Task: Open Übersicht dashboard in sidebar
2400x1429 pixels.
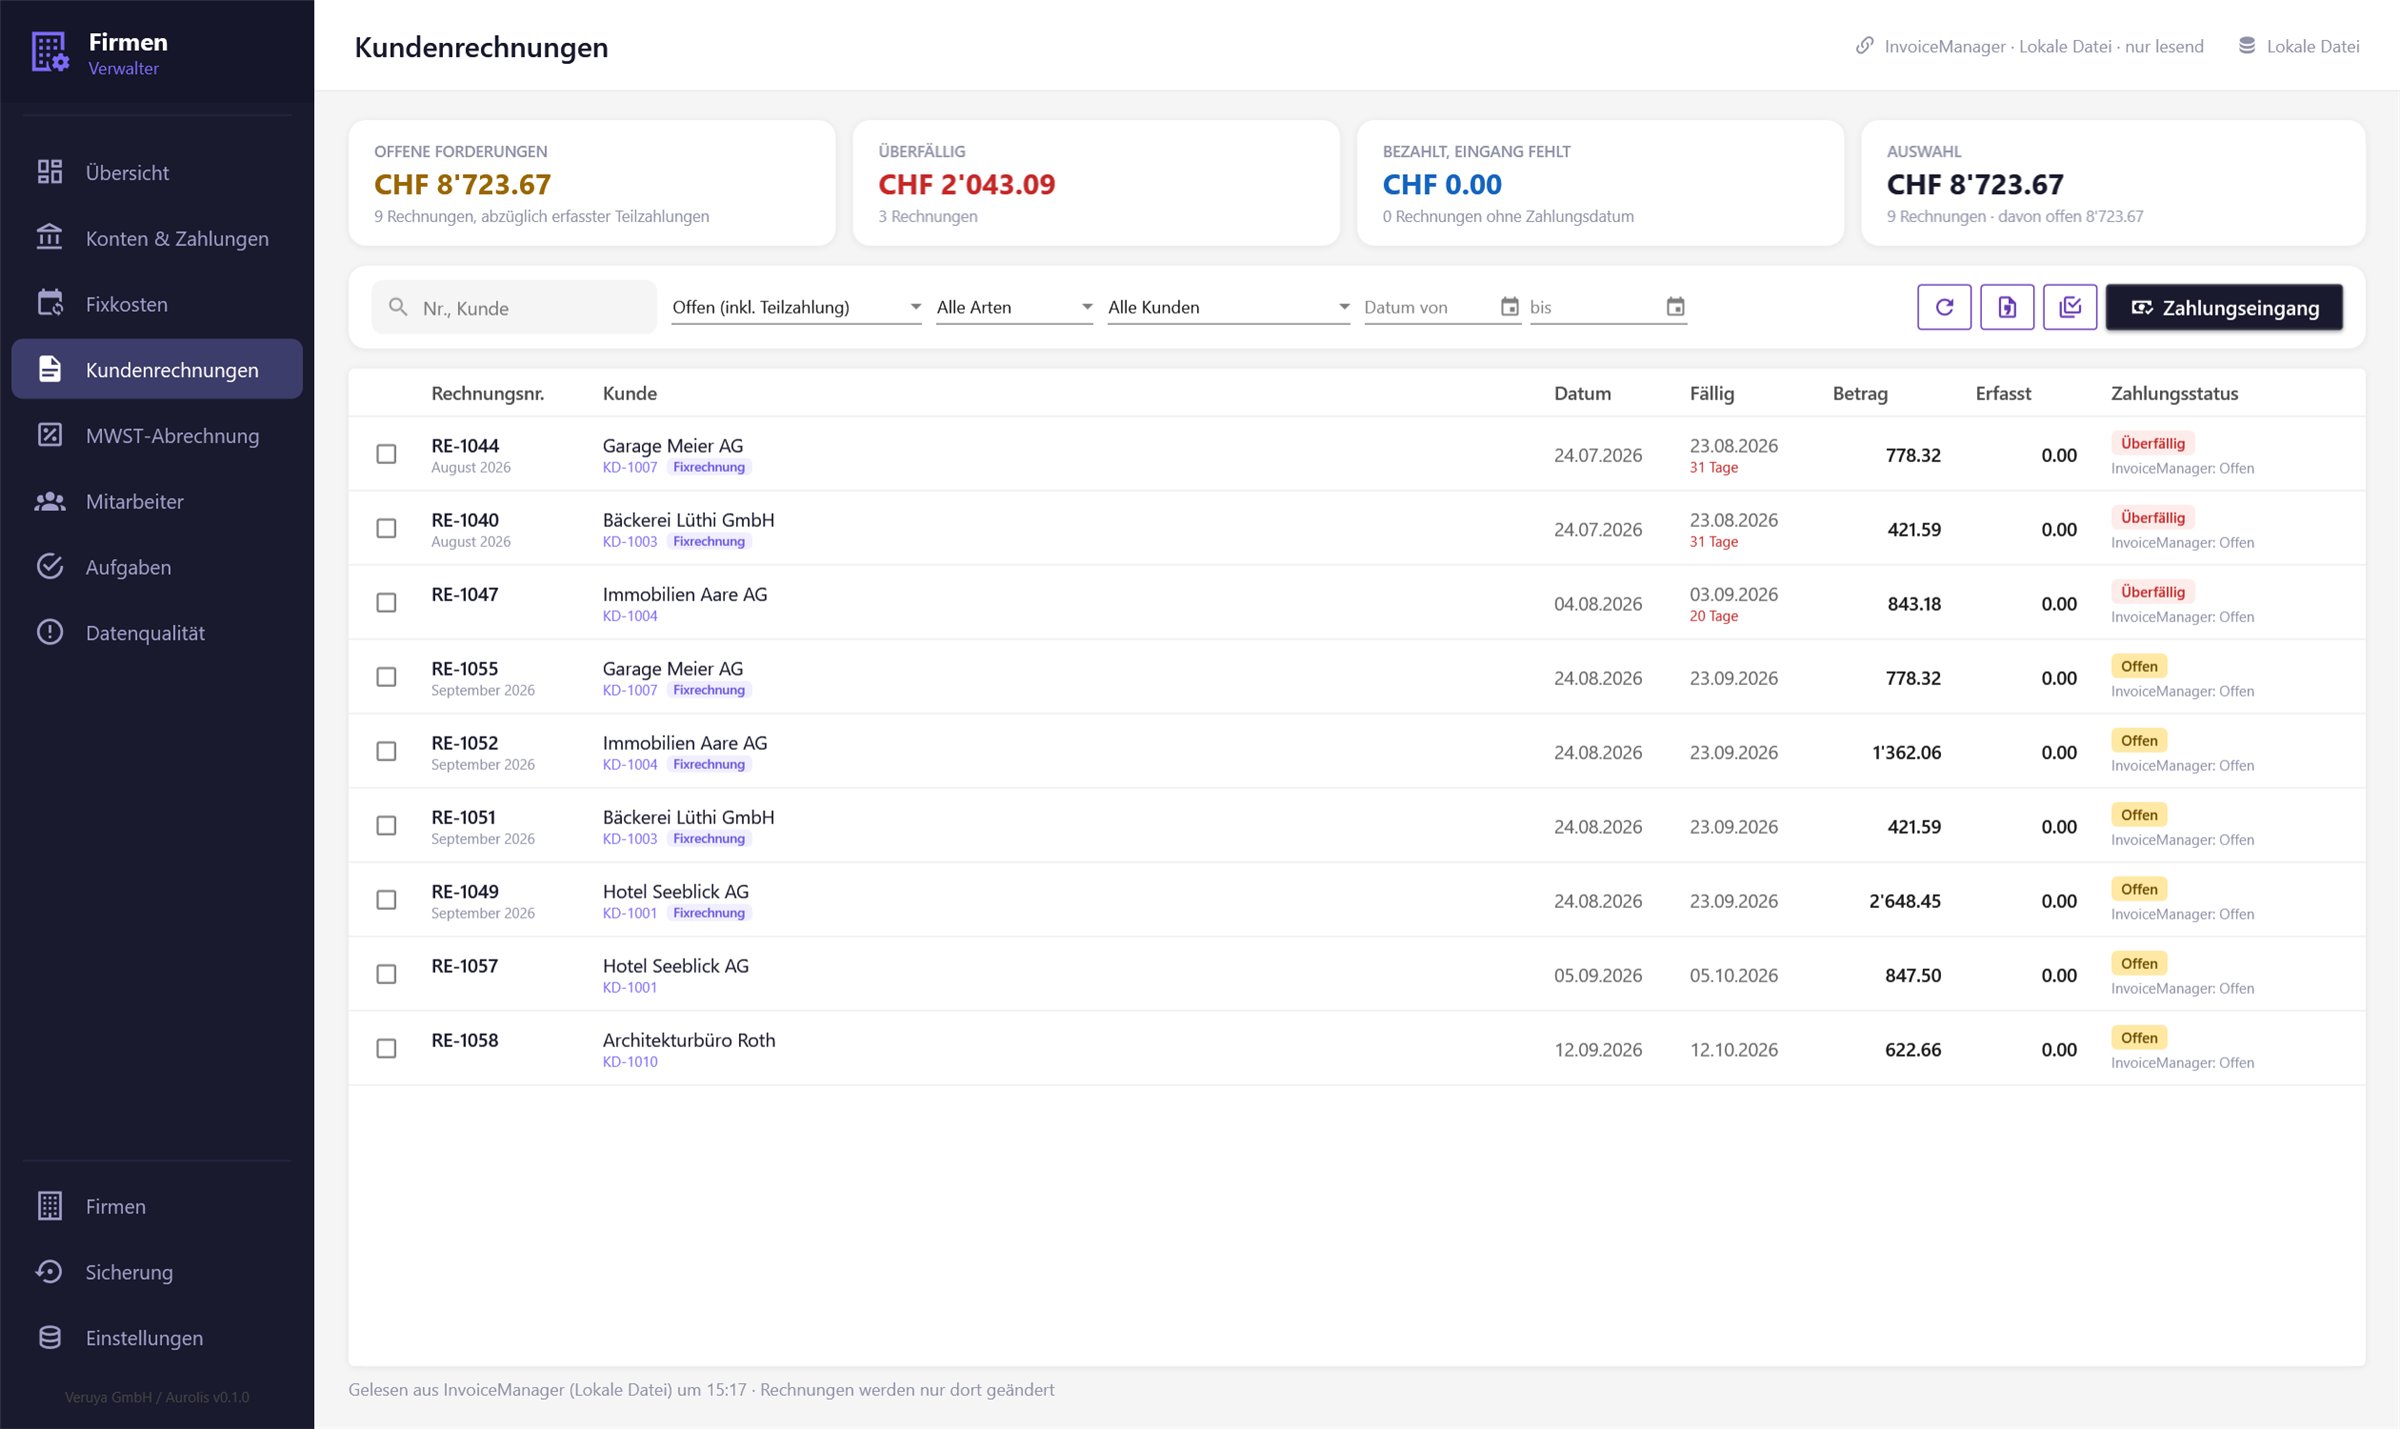Action: [x=157, y=172]
